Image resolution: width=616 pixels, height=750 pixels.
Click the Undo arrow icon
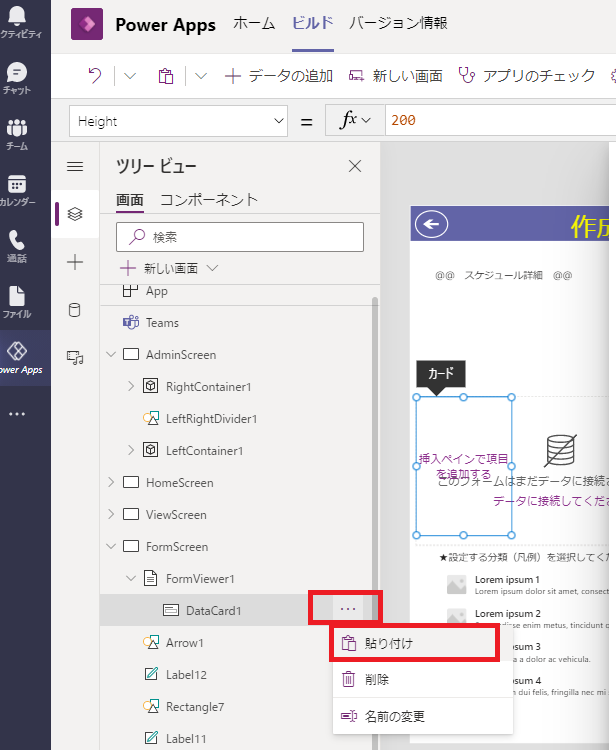pyautogui.click(x=95, y=76)
